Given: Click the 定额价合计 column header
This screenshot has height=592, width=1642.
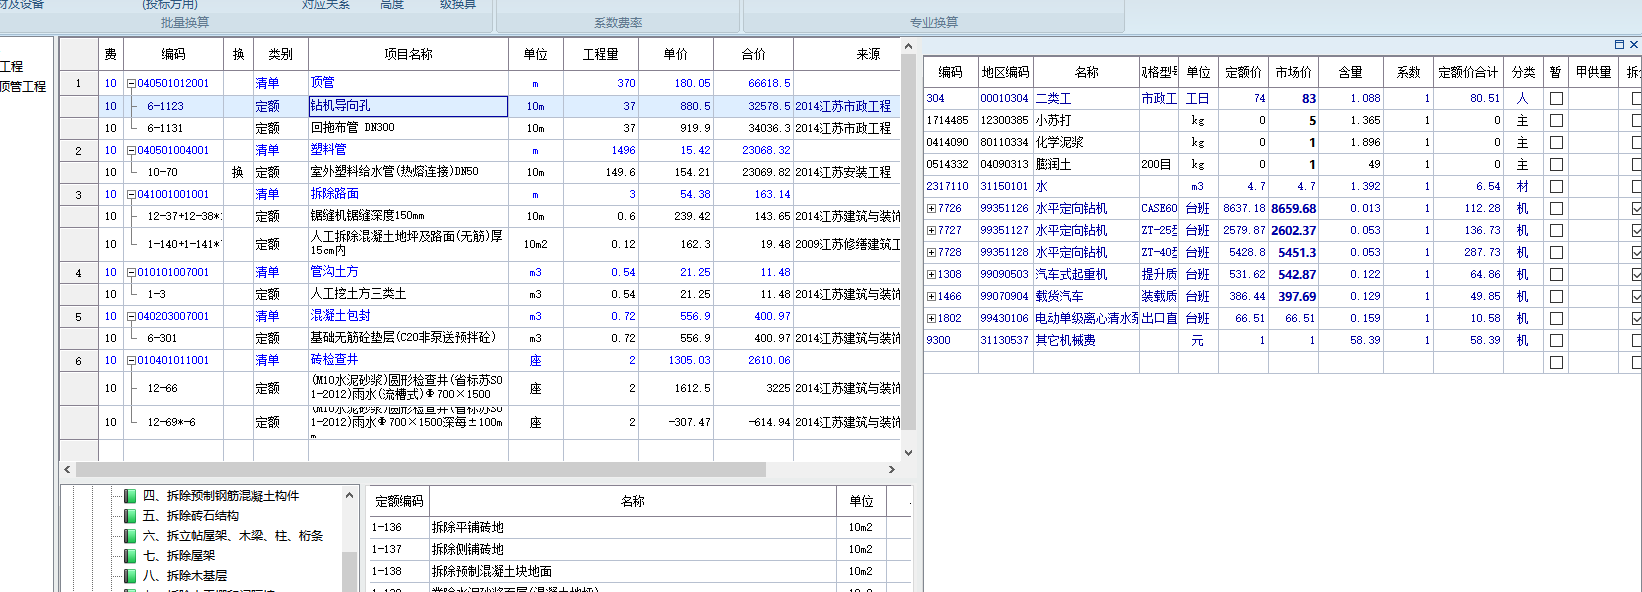Looking at the screenshot, I should pyautogui.click(x=1468, y=72).
